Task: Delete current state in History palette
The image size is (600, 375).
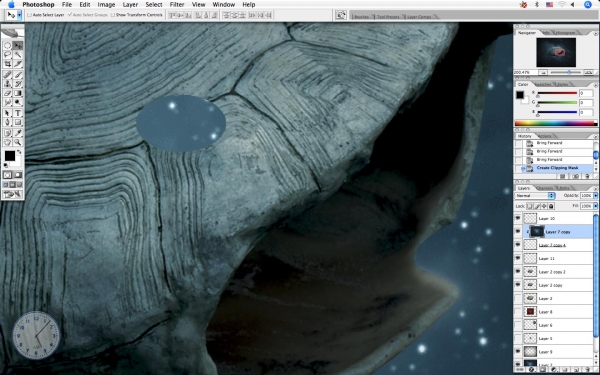Action: click(587, 176)
